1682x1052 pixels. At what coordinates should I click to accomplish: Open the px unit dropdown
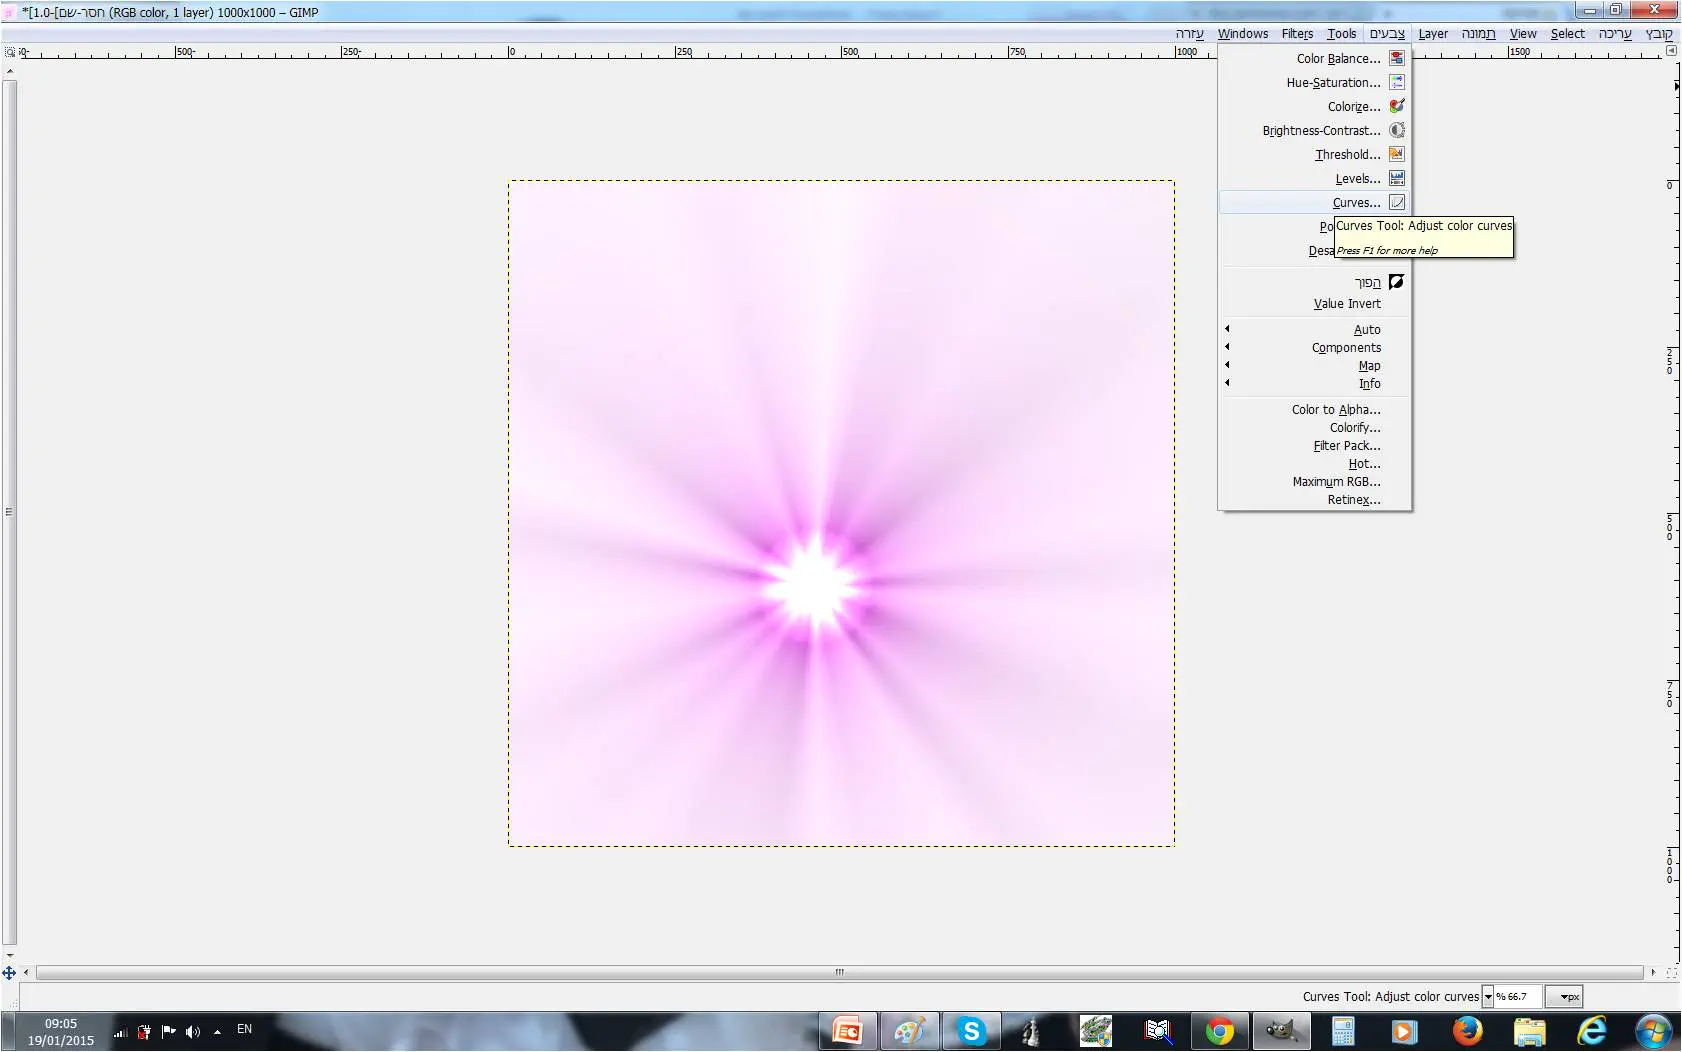click(1564, 997)
